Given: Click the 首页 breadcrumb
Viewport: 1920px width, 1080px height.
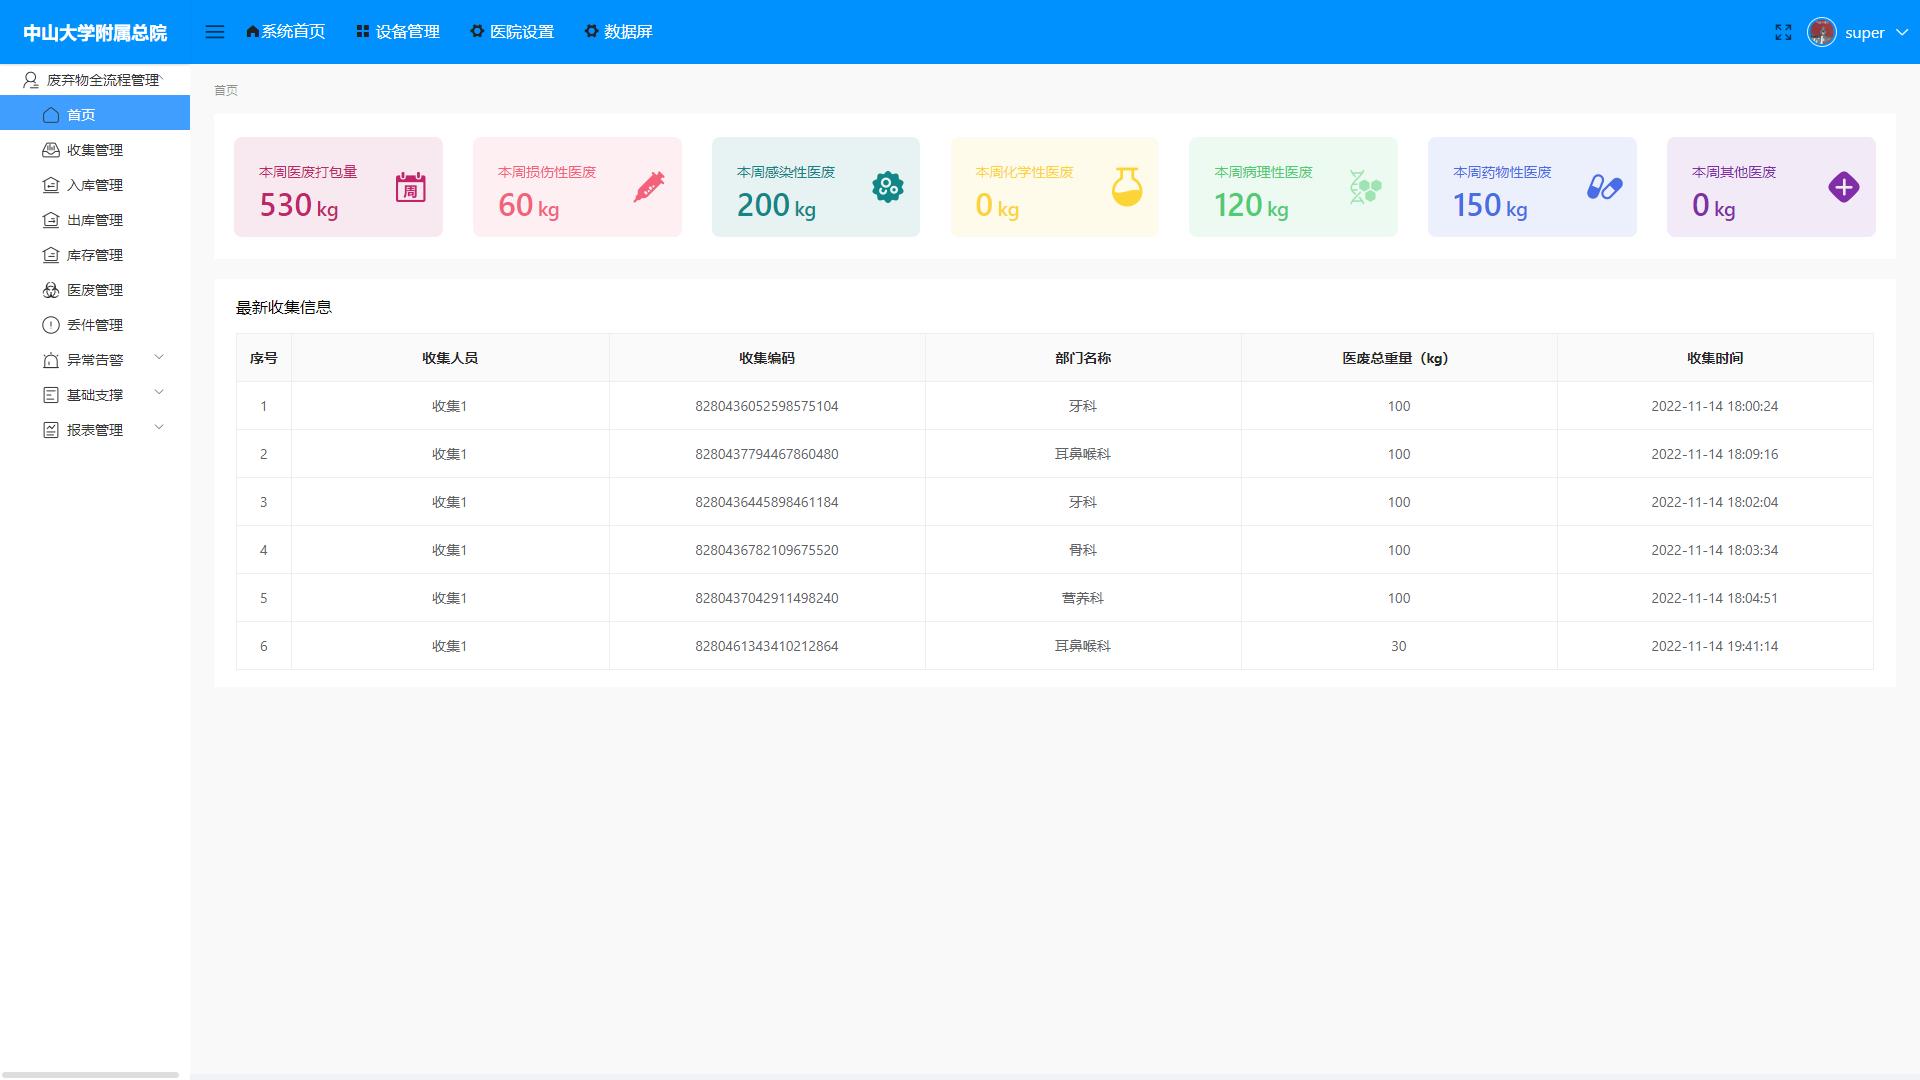Looking at the screenshot, I should pyautogui.click(x=226, y=90).
